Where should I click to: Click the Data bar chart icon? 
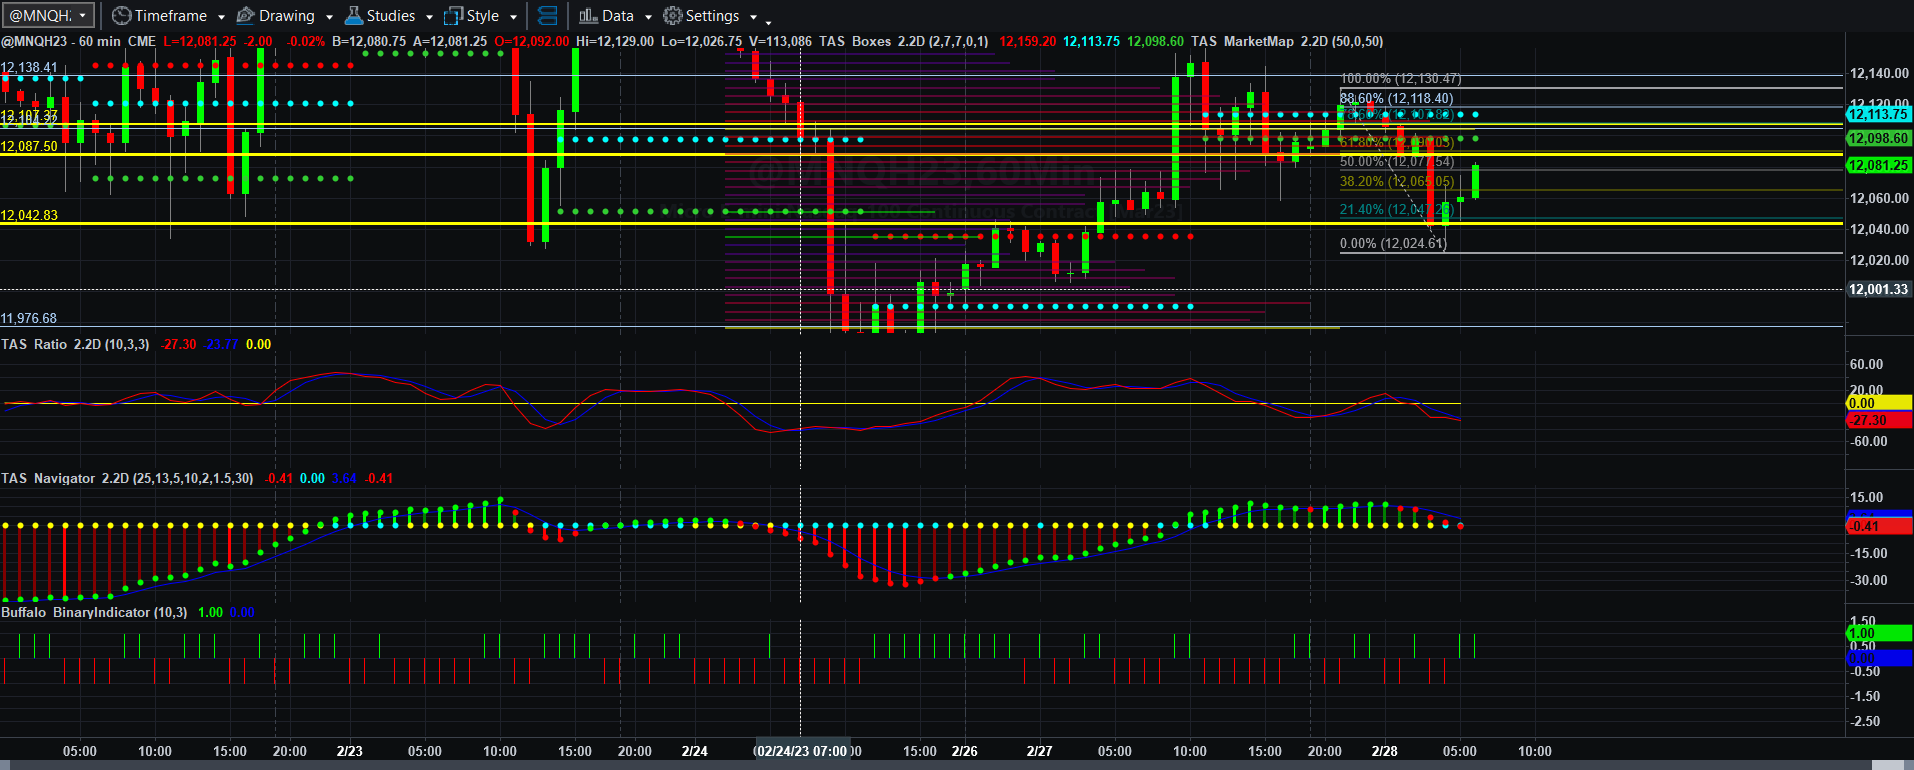pyautogui.click(x=588, y=16)
